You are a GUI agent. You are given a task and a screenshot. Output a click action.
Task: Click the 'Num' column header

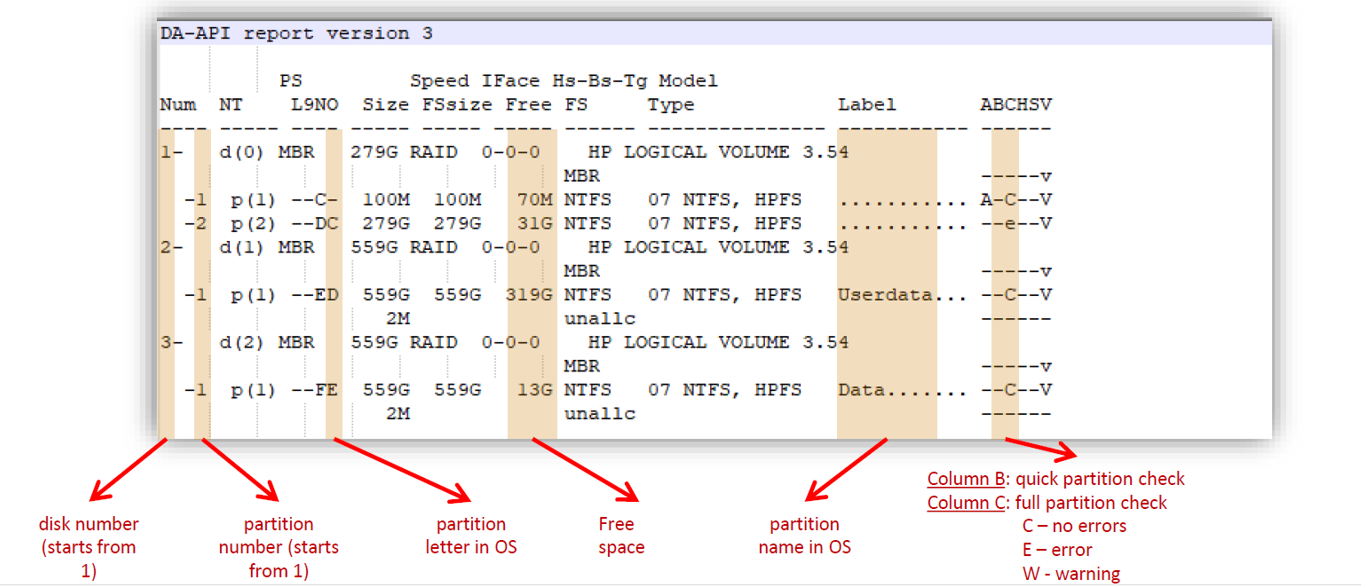pos(177,105)
